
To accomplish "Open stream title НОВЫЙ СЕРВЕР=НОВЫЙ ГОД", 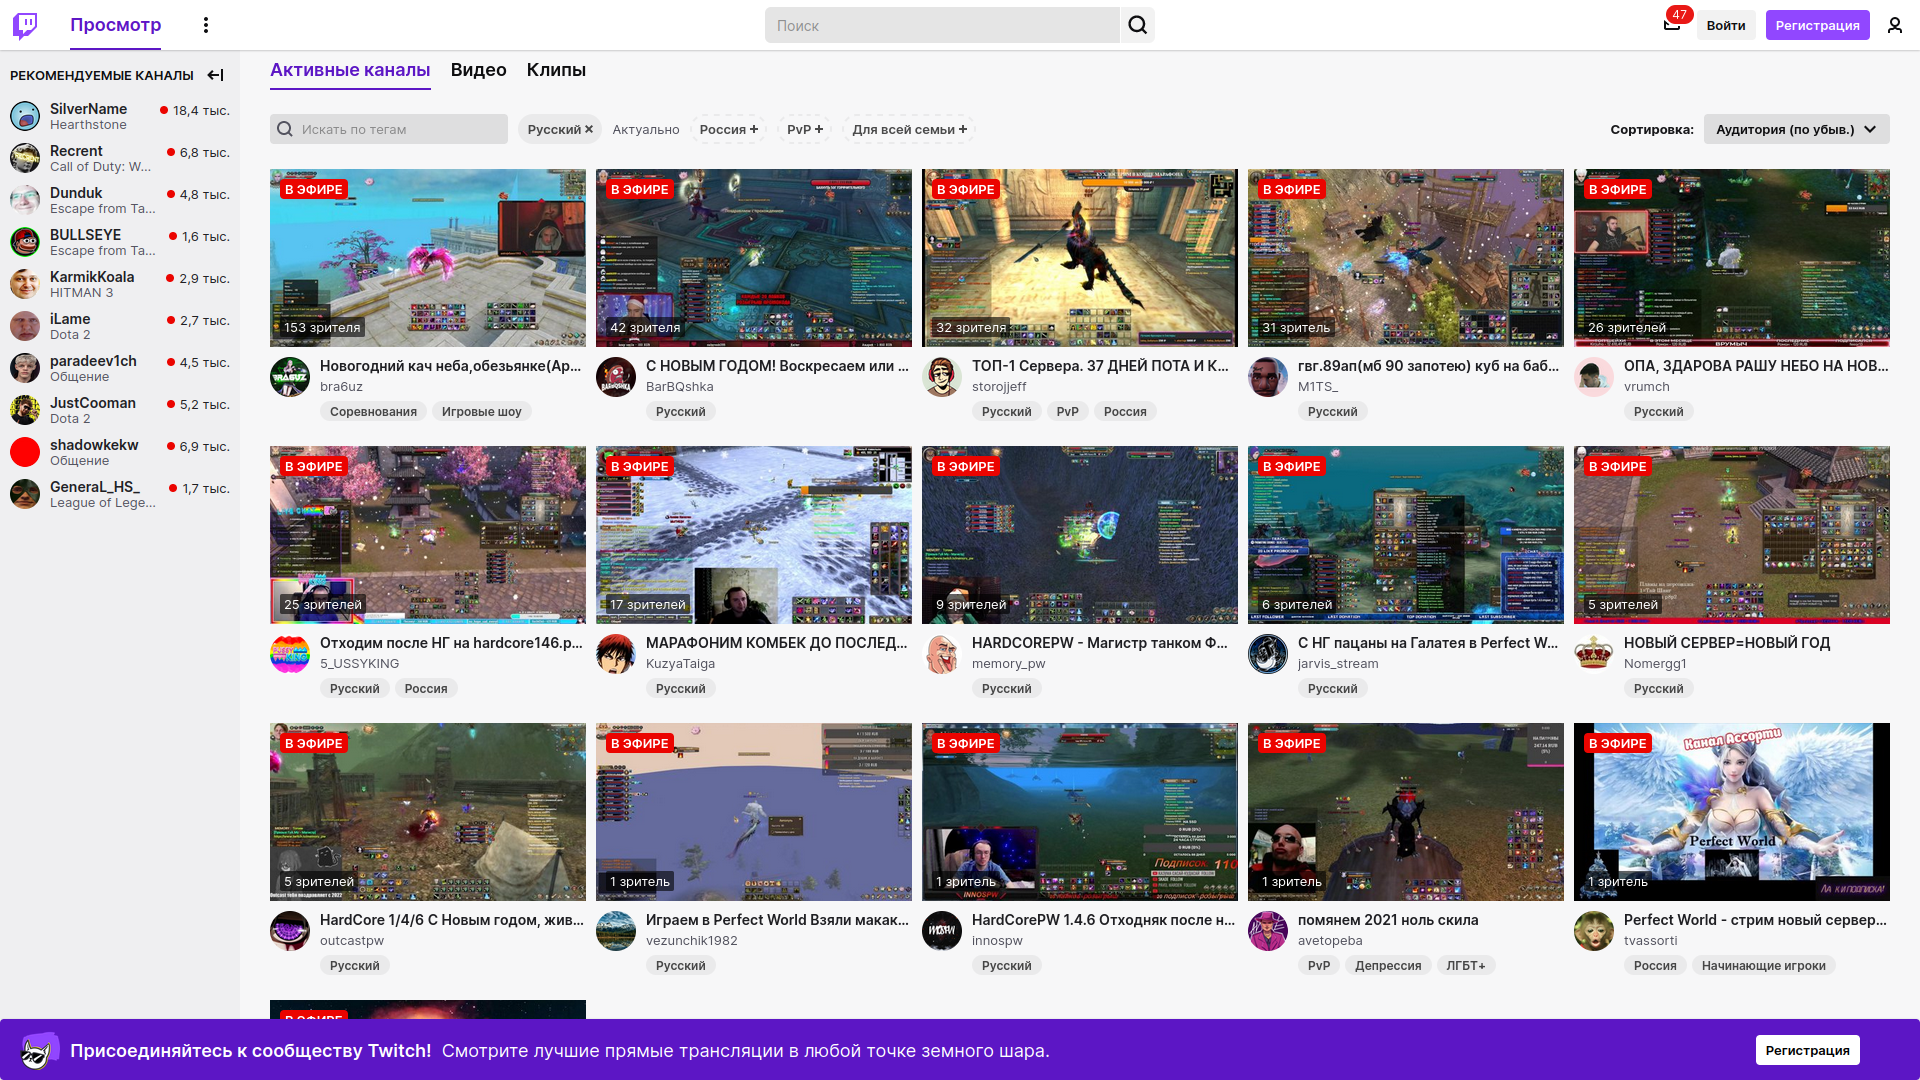I will point(1727,643).
